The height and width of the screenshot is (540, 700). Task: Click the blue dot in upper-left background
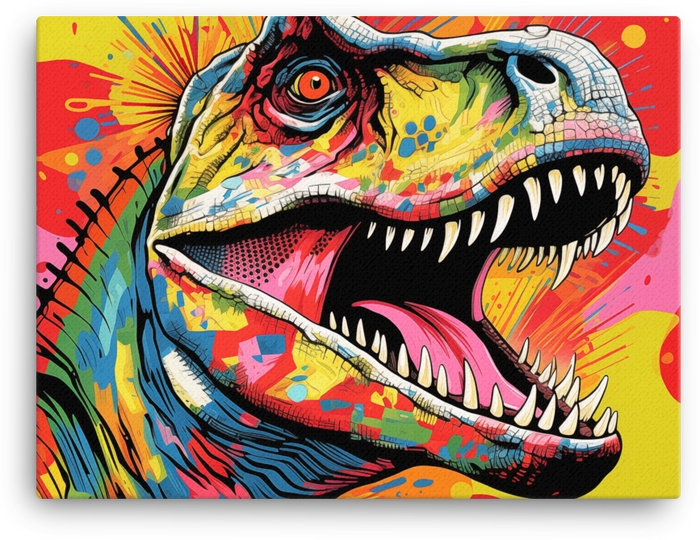[x=88, y=128]
